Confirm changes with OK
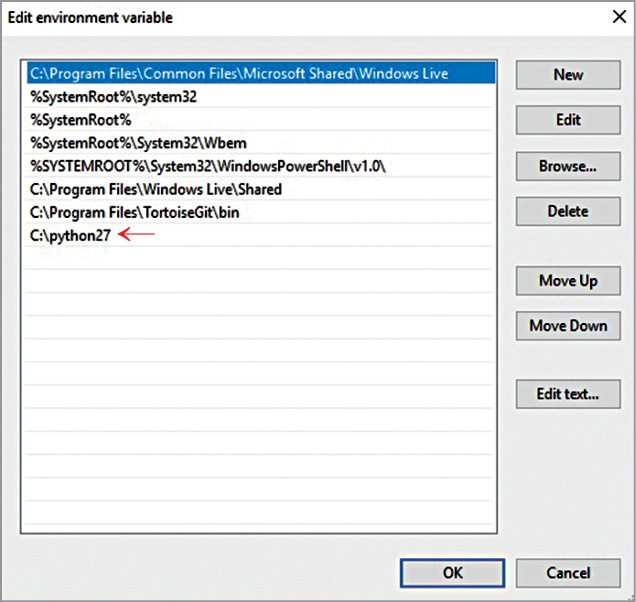The image size is (636, 602). pos(452,574)
